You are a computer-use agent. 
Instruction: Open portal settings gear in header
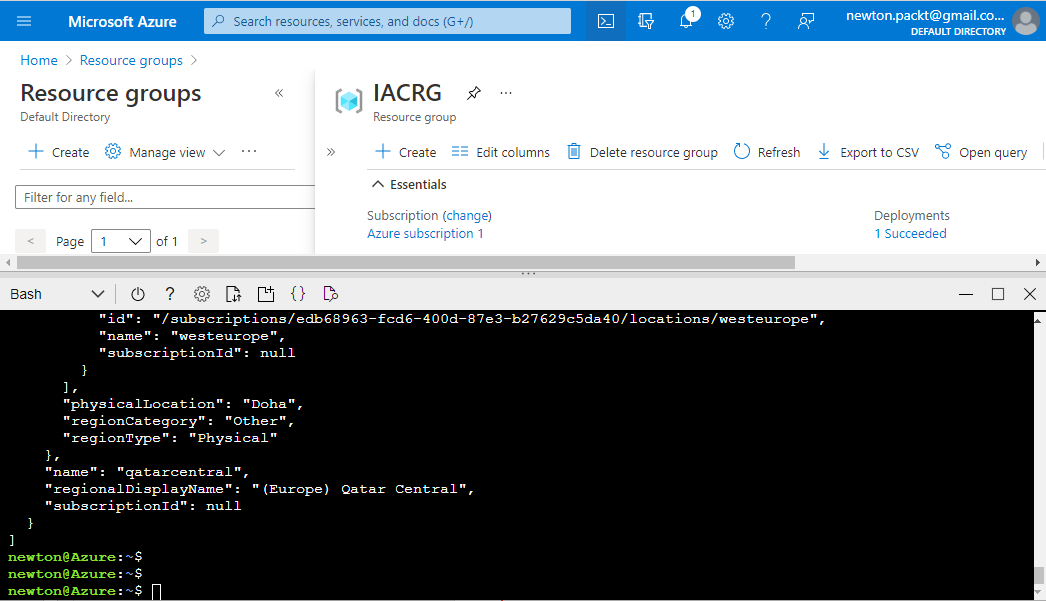726,21
